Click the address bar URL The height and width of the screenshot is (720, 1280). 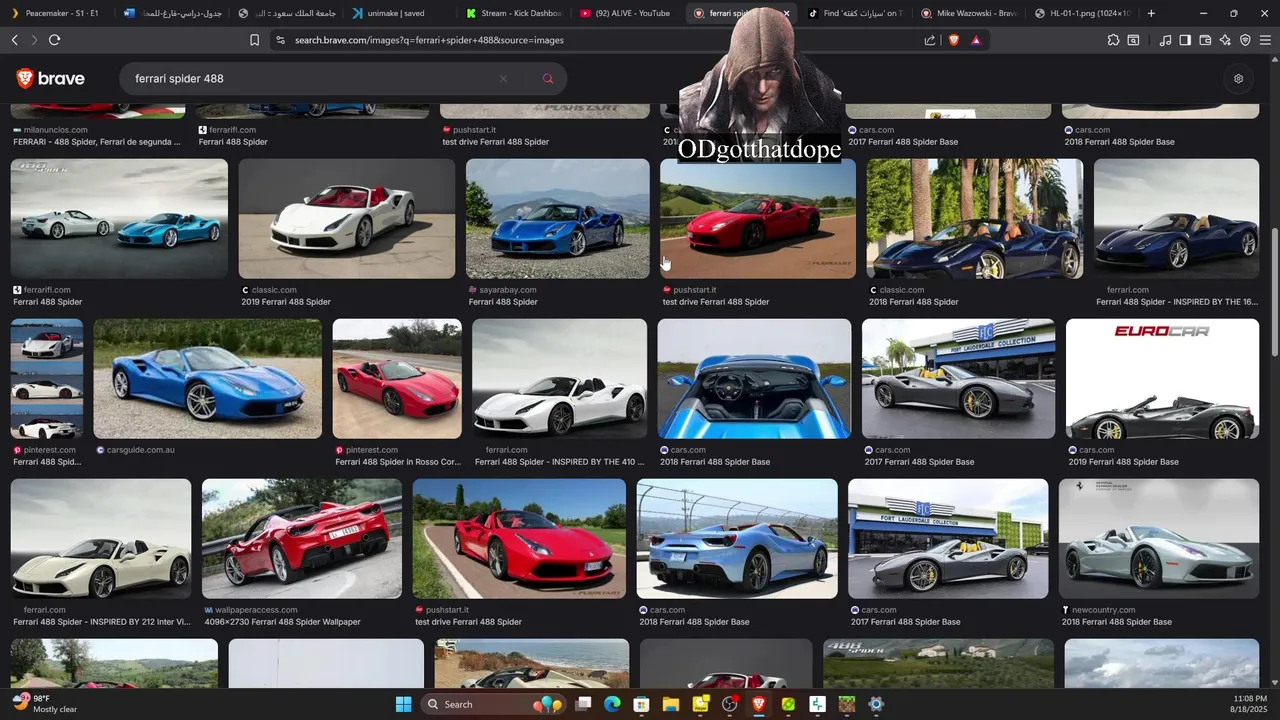429,40
